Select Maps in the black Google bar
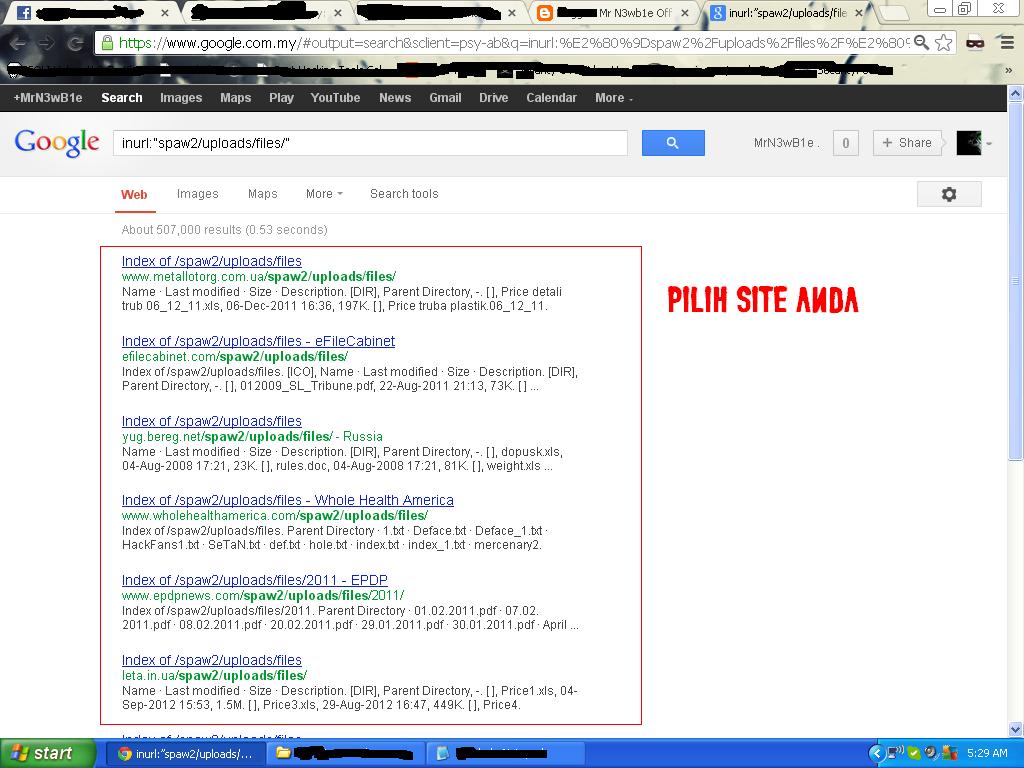Viewport: 1024px width, 768px height. (x=236, y=98)
